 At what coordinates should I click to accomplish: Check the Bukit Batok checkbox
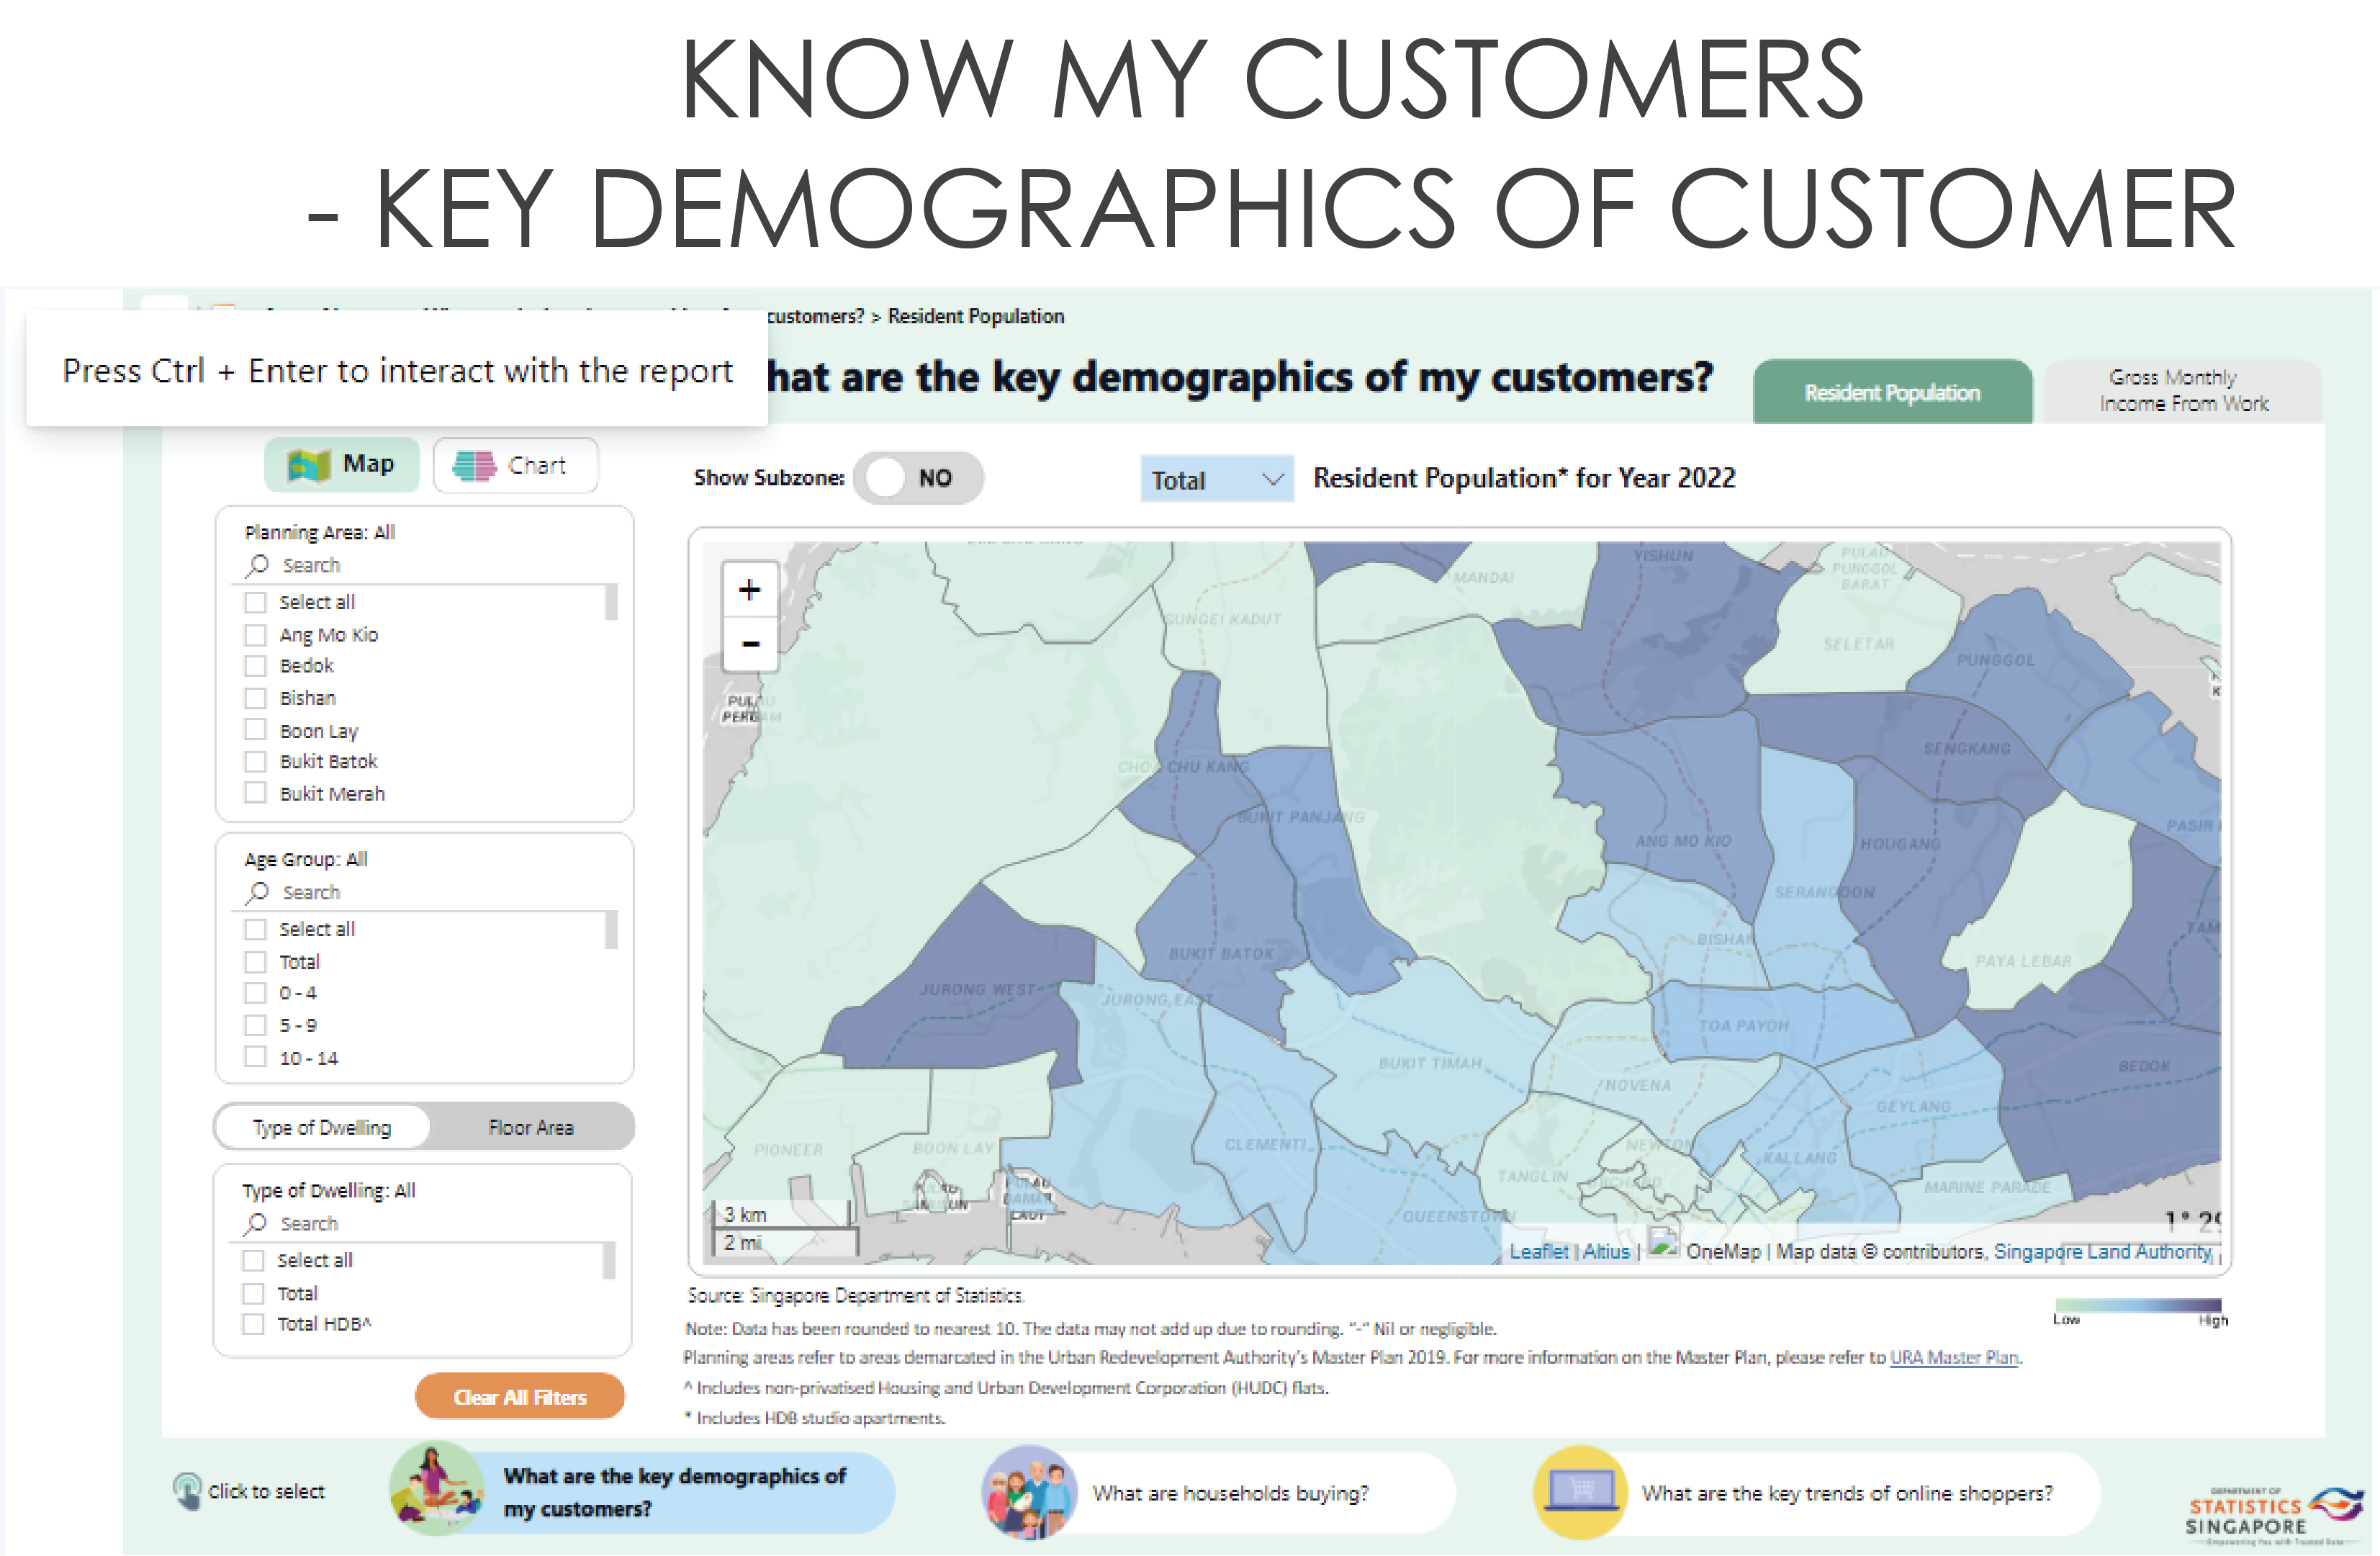256,762
